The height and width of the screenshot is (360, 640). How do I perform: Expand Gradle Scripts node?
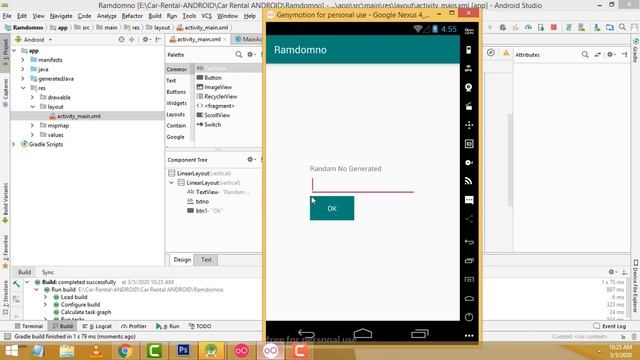[14, 144]
